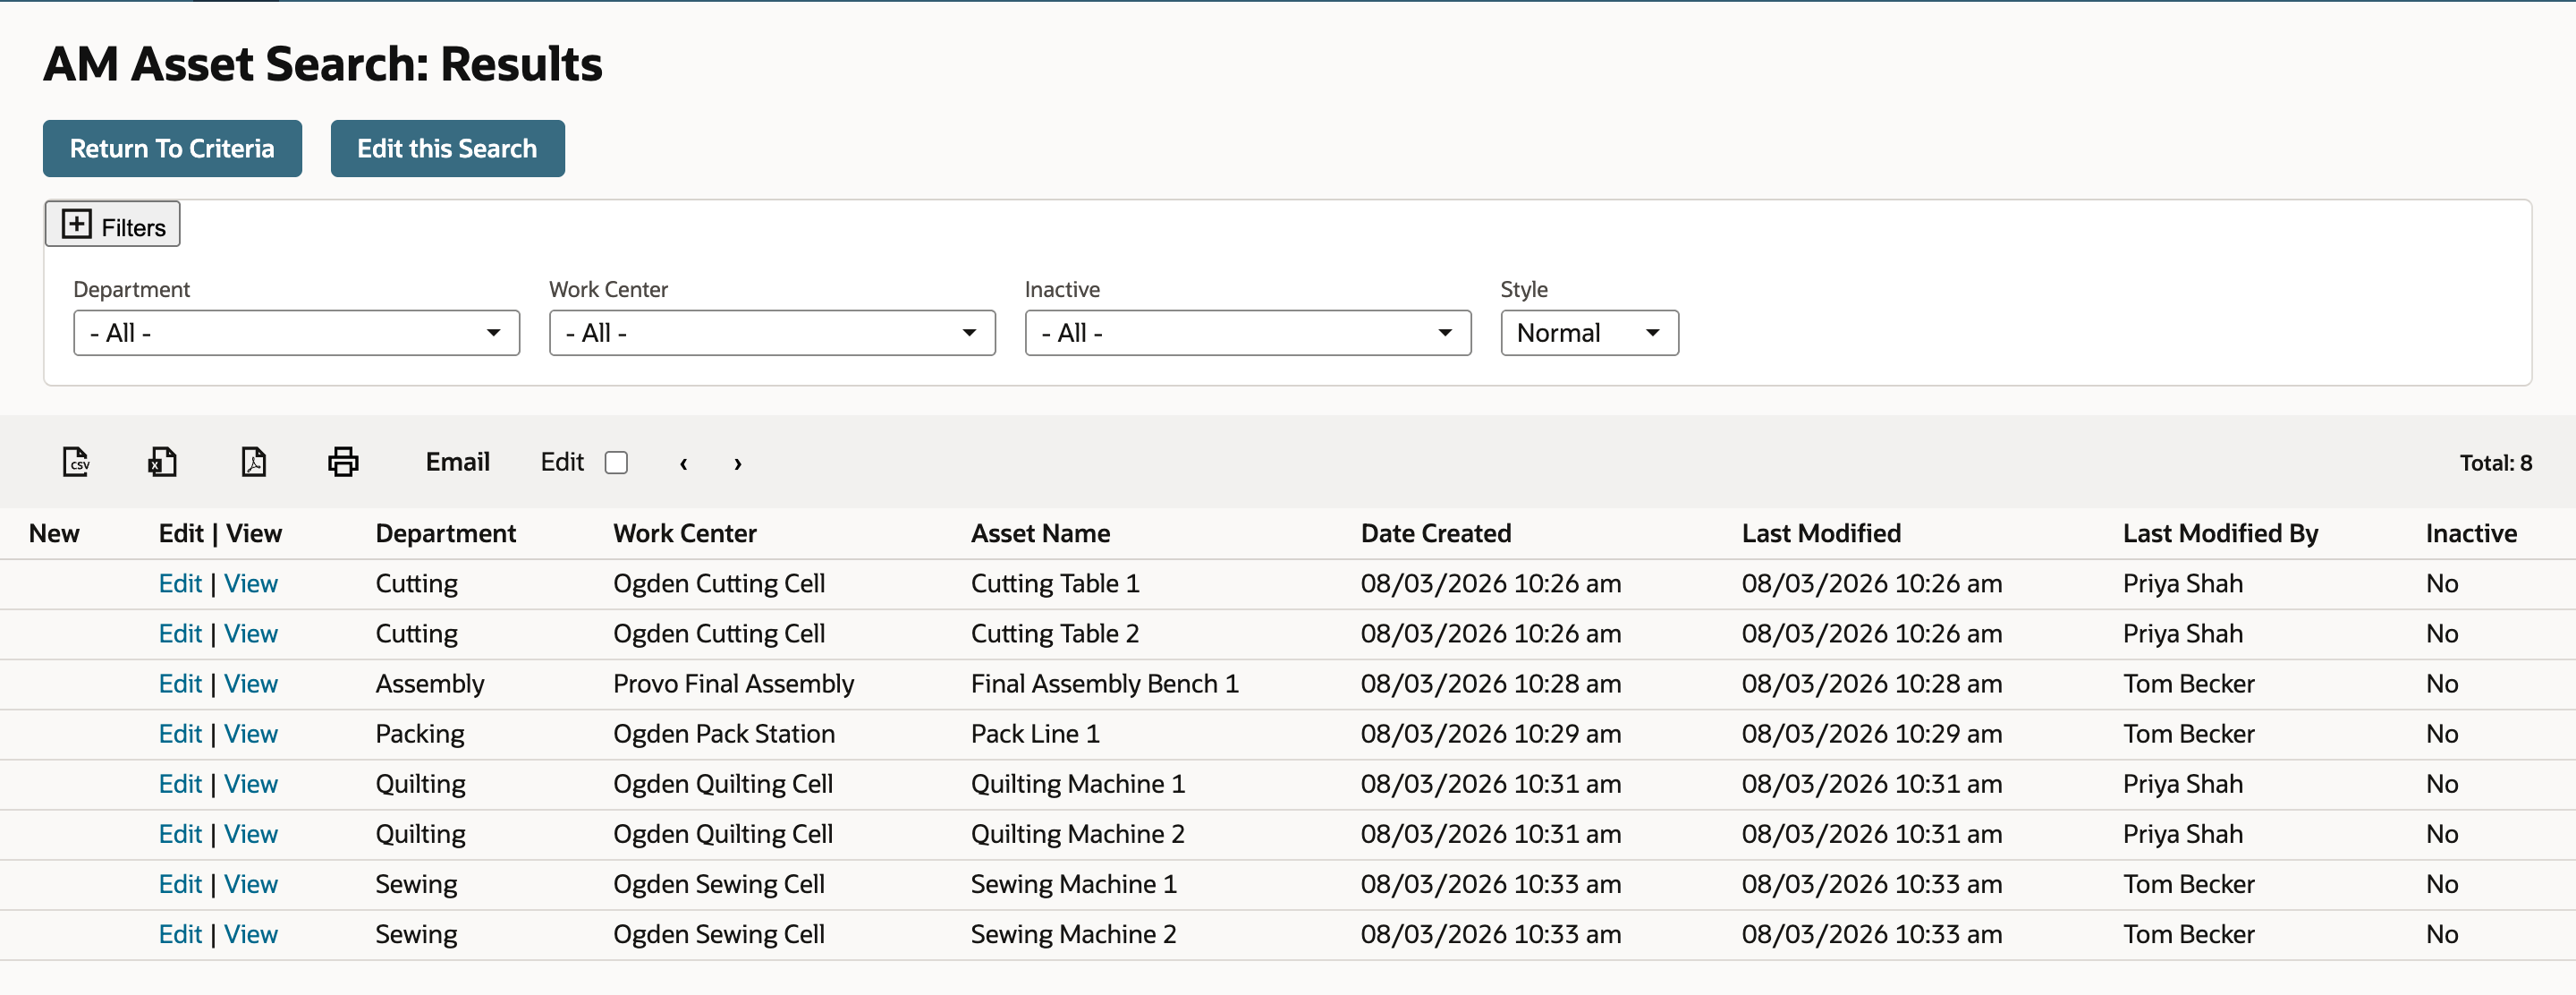Enable the inline Edit checkbox

coord(617,462)
